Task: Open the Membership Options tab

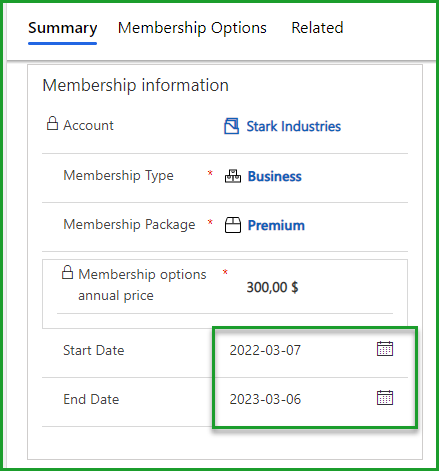Action: point(192,28)
